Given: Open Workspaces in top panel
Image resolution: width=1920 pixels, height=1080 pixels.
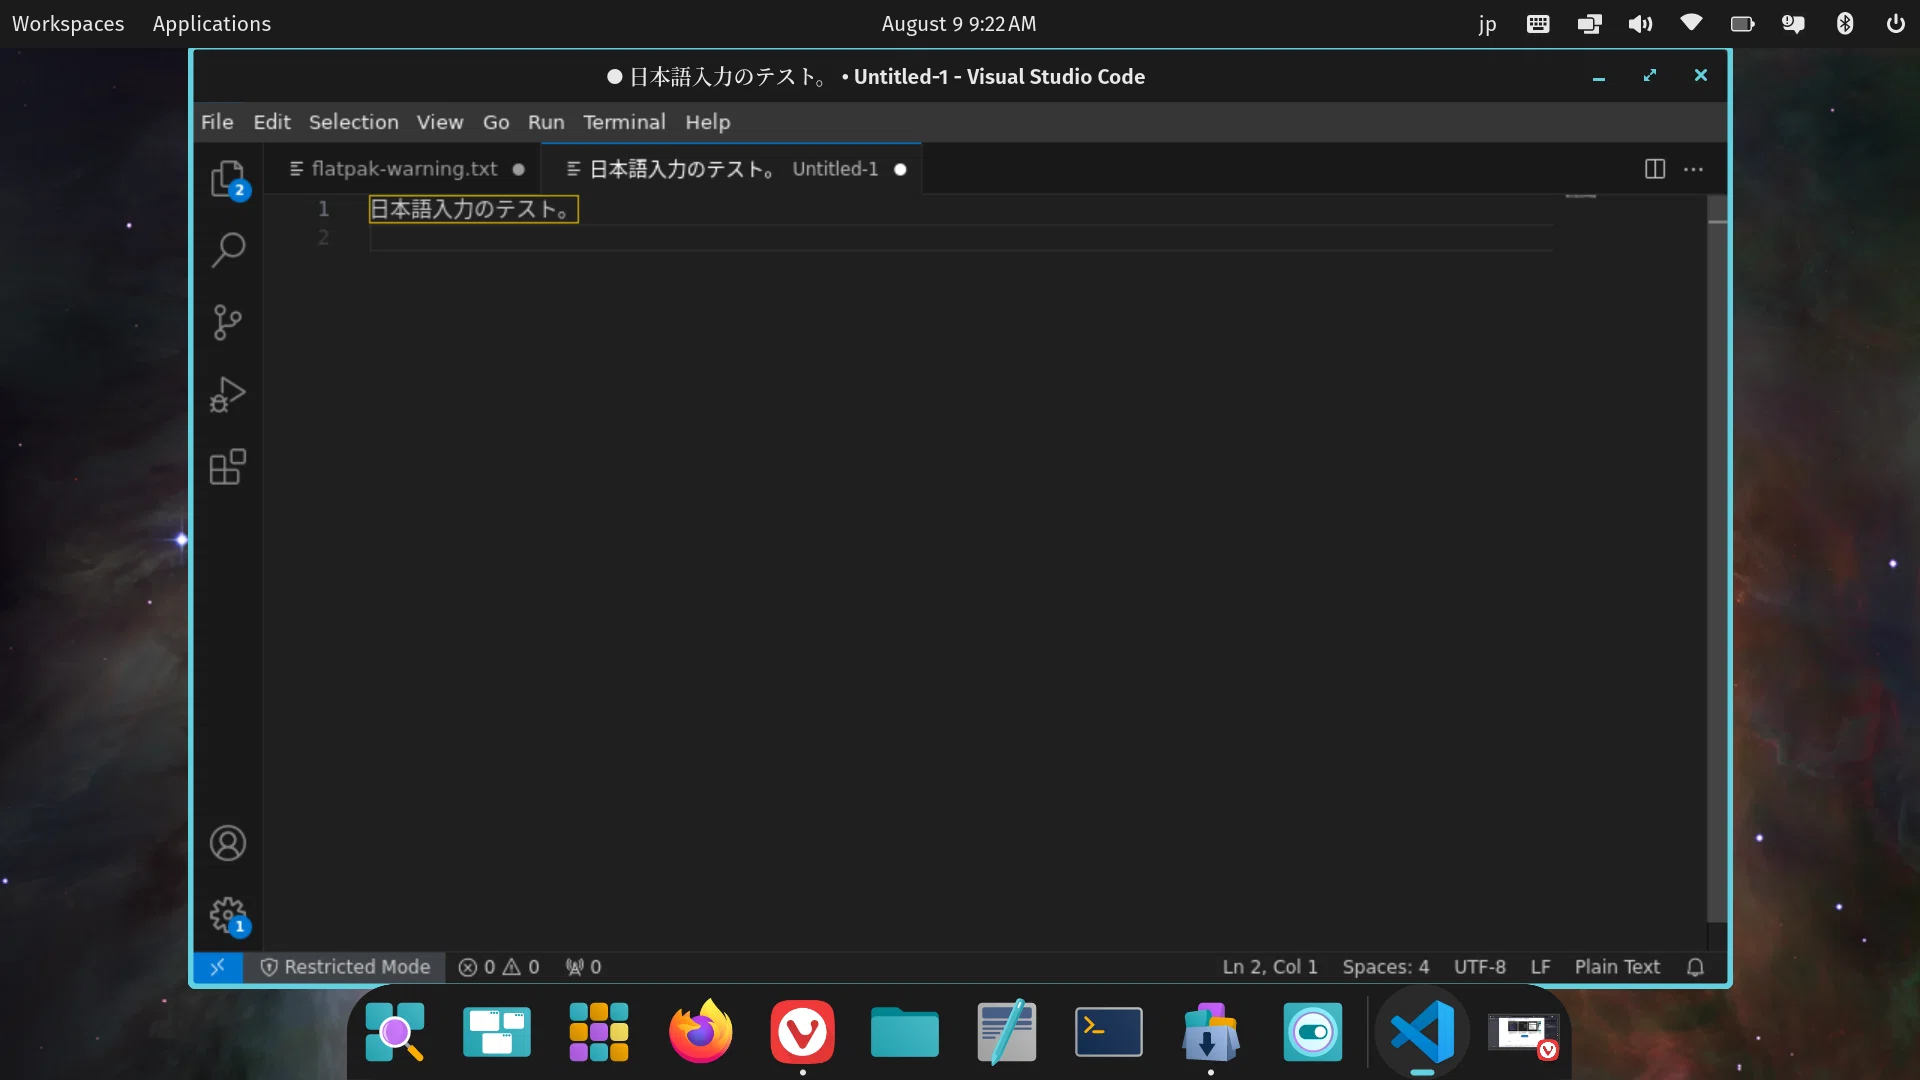Looking at the screenshot, I should pyautogui.click(x=68, y=24).
